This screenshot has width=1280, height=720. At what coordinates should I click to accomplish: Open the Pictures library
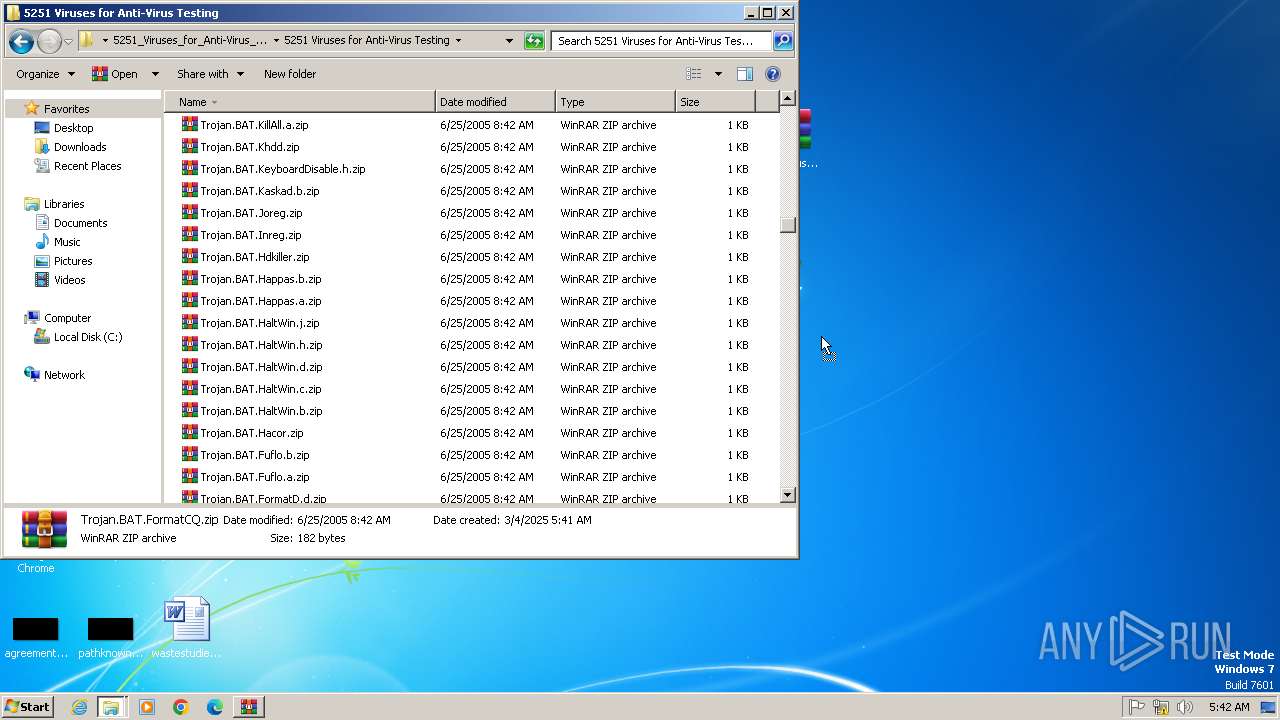(73, 261)
